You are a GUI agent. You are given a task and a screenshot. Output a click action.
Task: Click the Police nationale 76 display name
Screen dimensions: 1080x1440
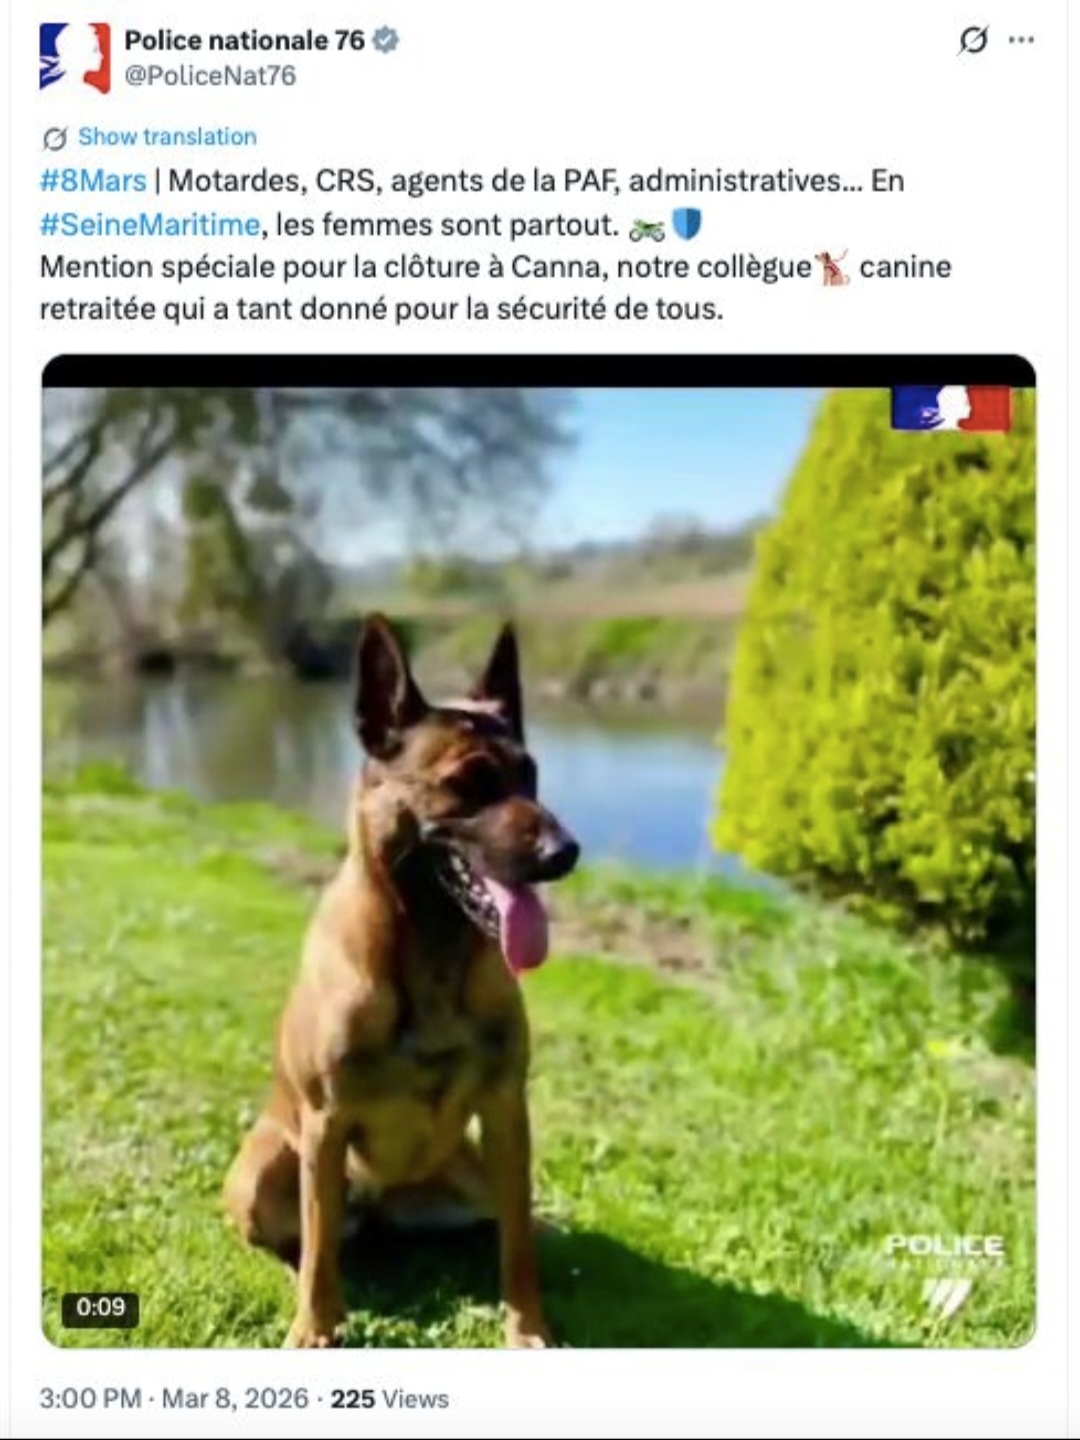pyautogui.click(x=244, y=40)
